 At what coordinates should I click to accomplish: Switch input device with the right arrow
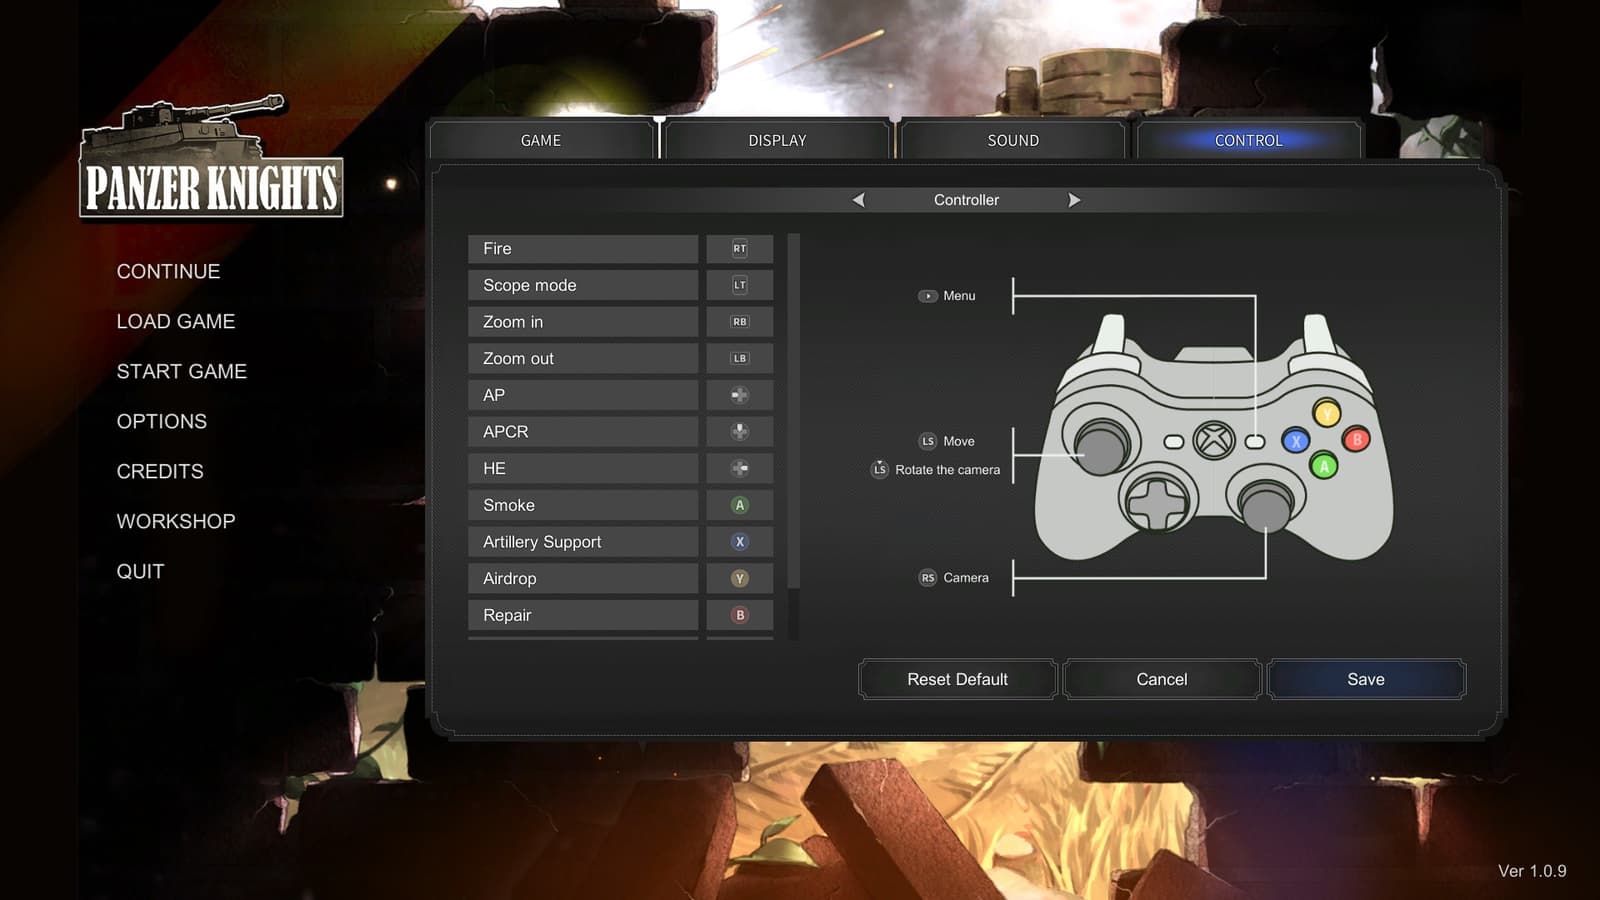[x=1074, y=200]
